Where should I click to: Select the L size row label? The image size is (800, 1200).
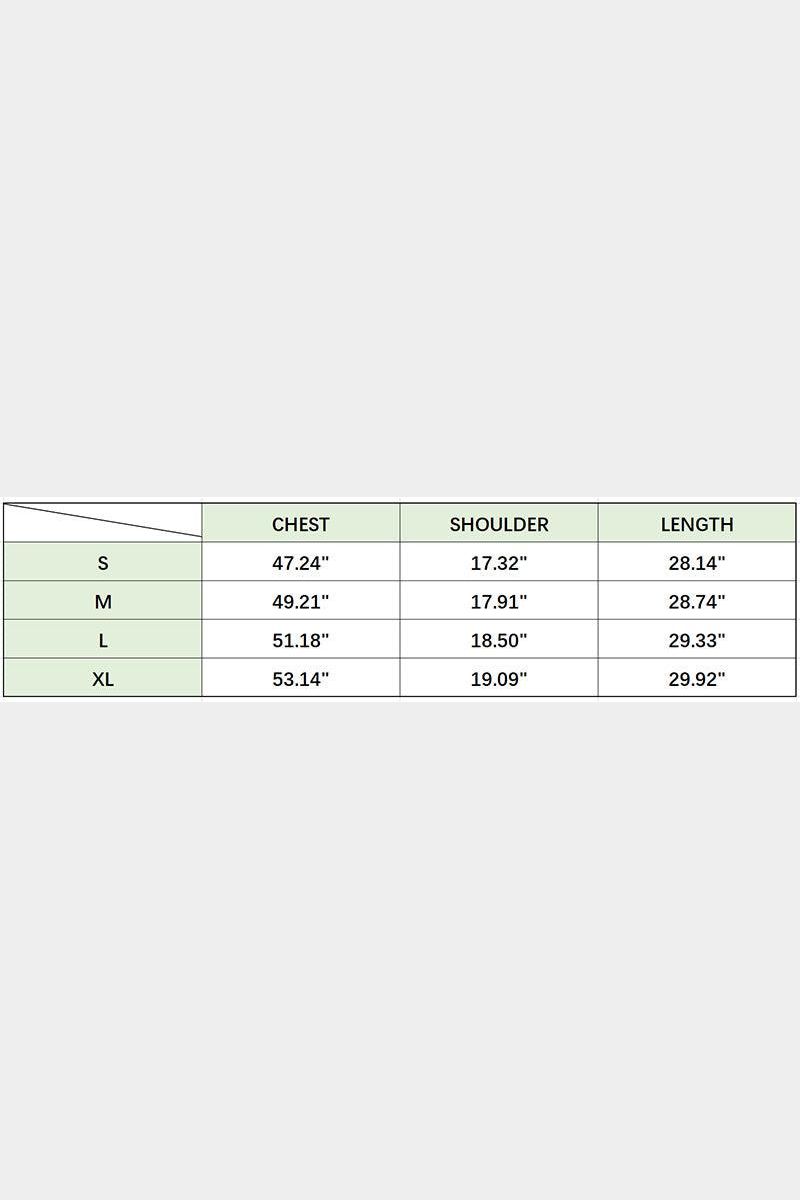[x=103, y=641]
